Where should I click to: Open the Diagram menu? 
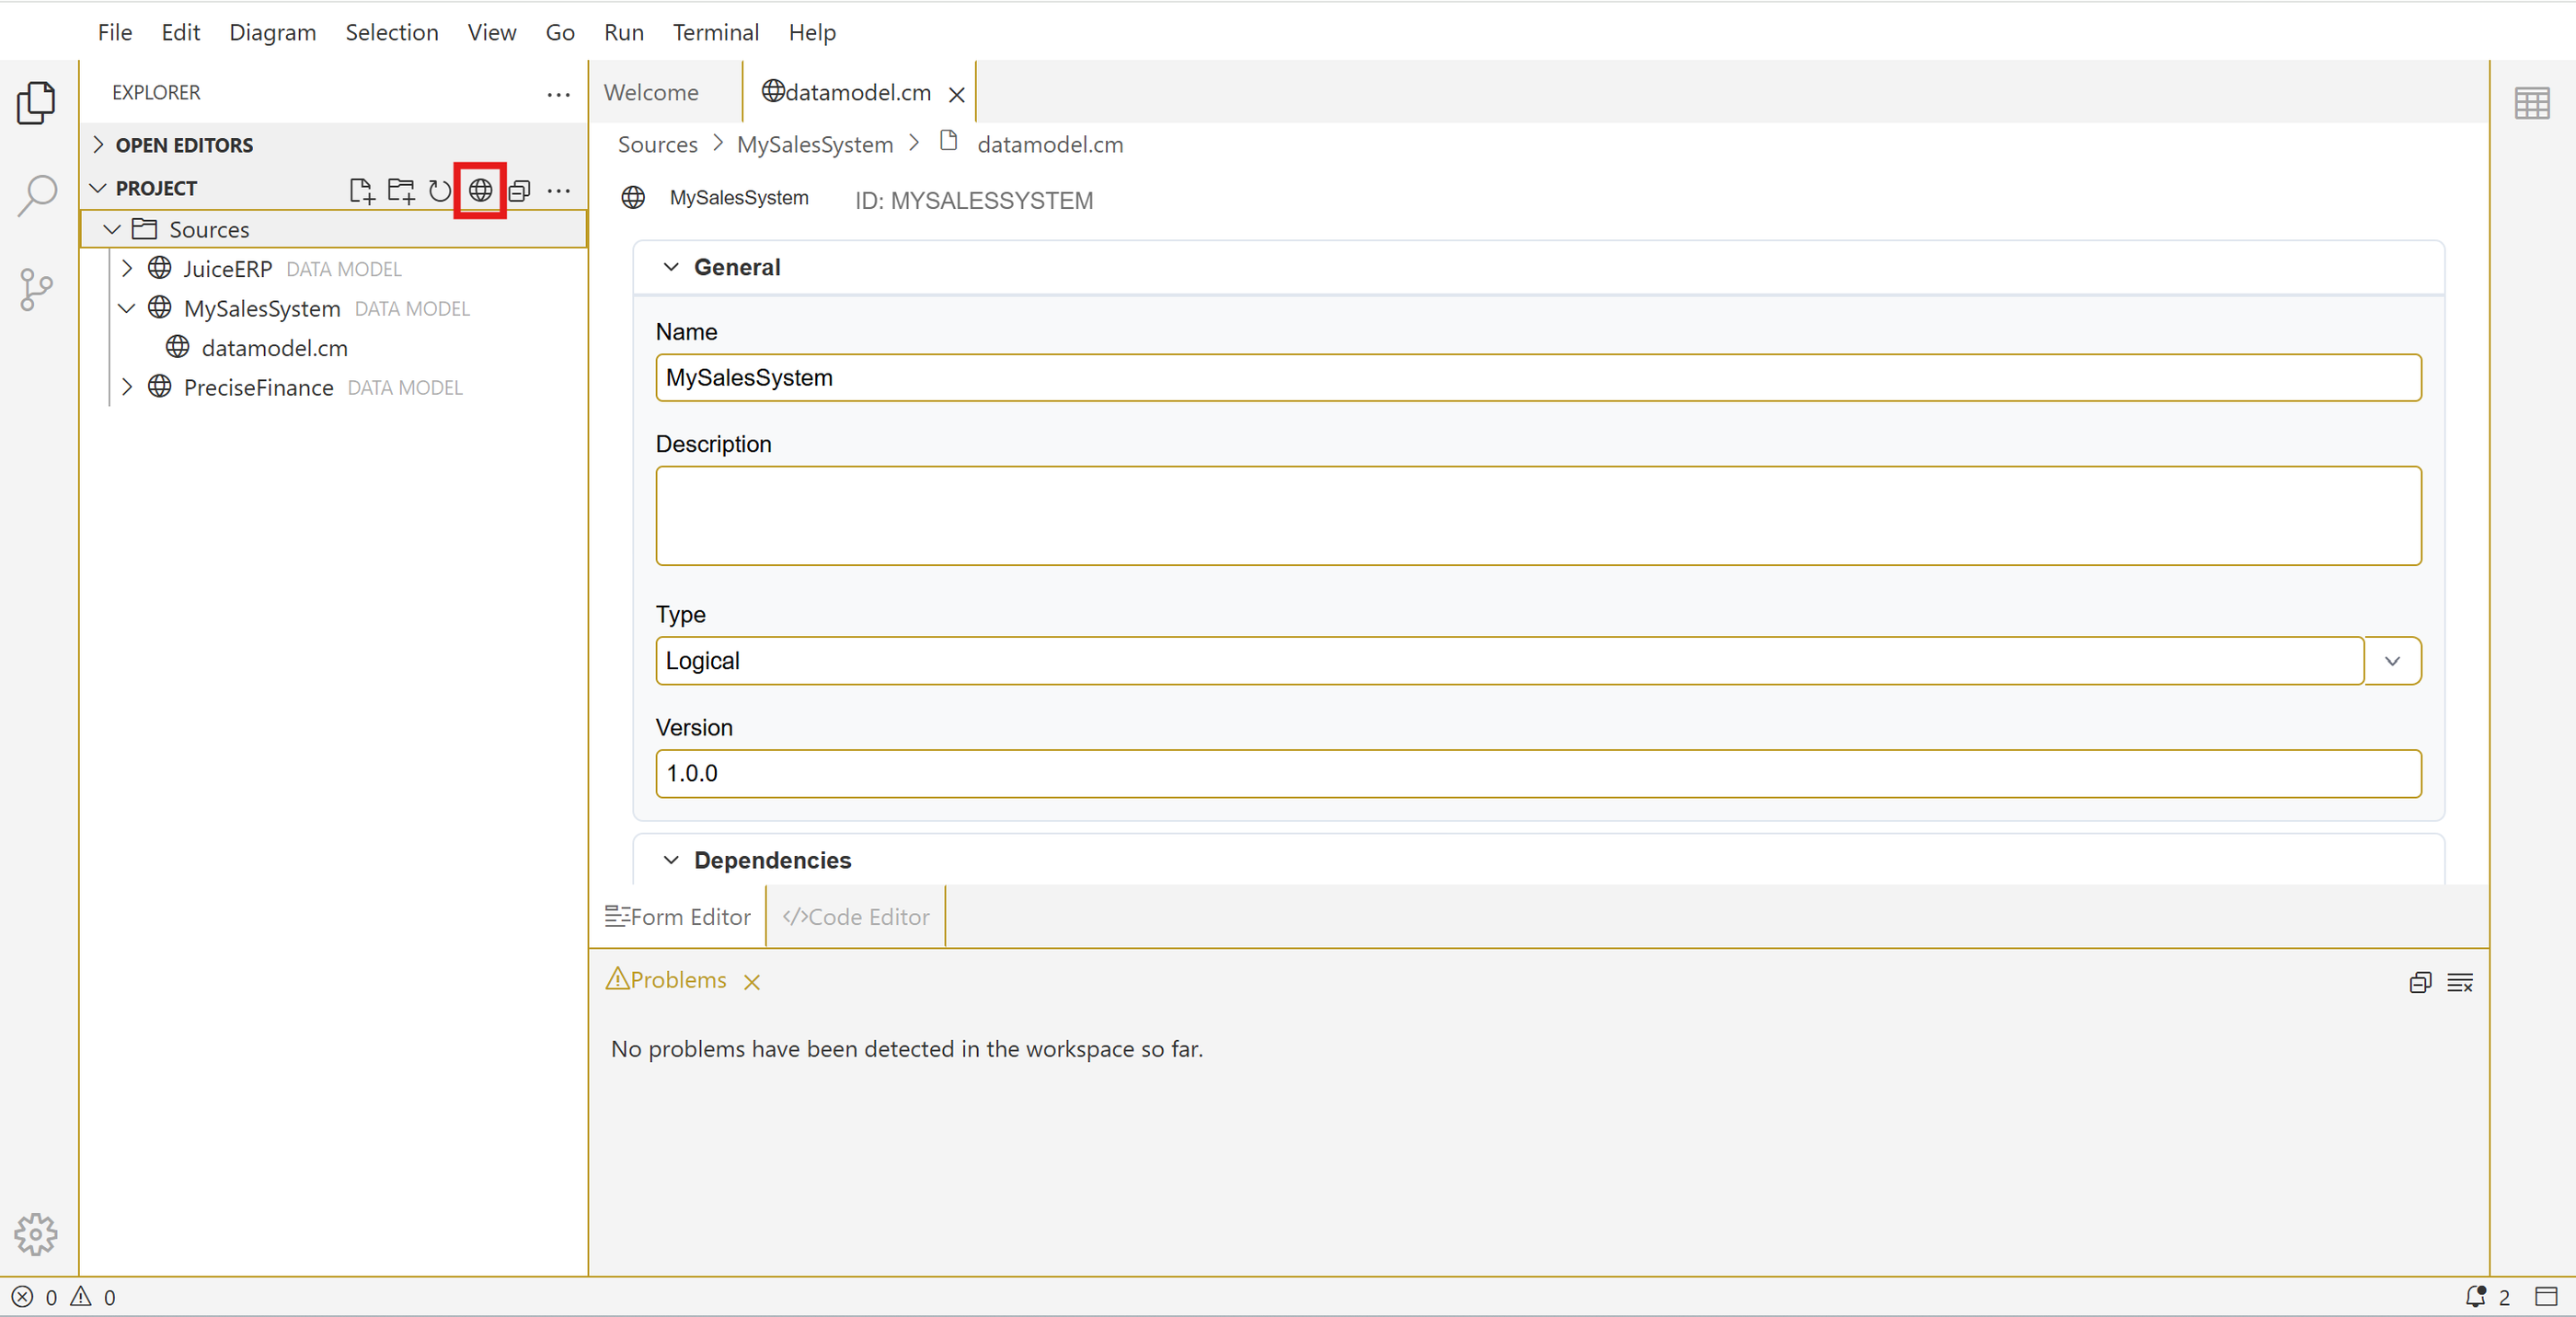pyautogui.click(x=272, y=32)
